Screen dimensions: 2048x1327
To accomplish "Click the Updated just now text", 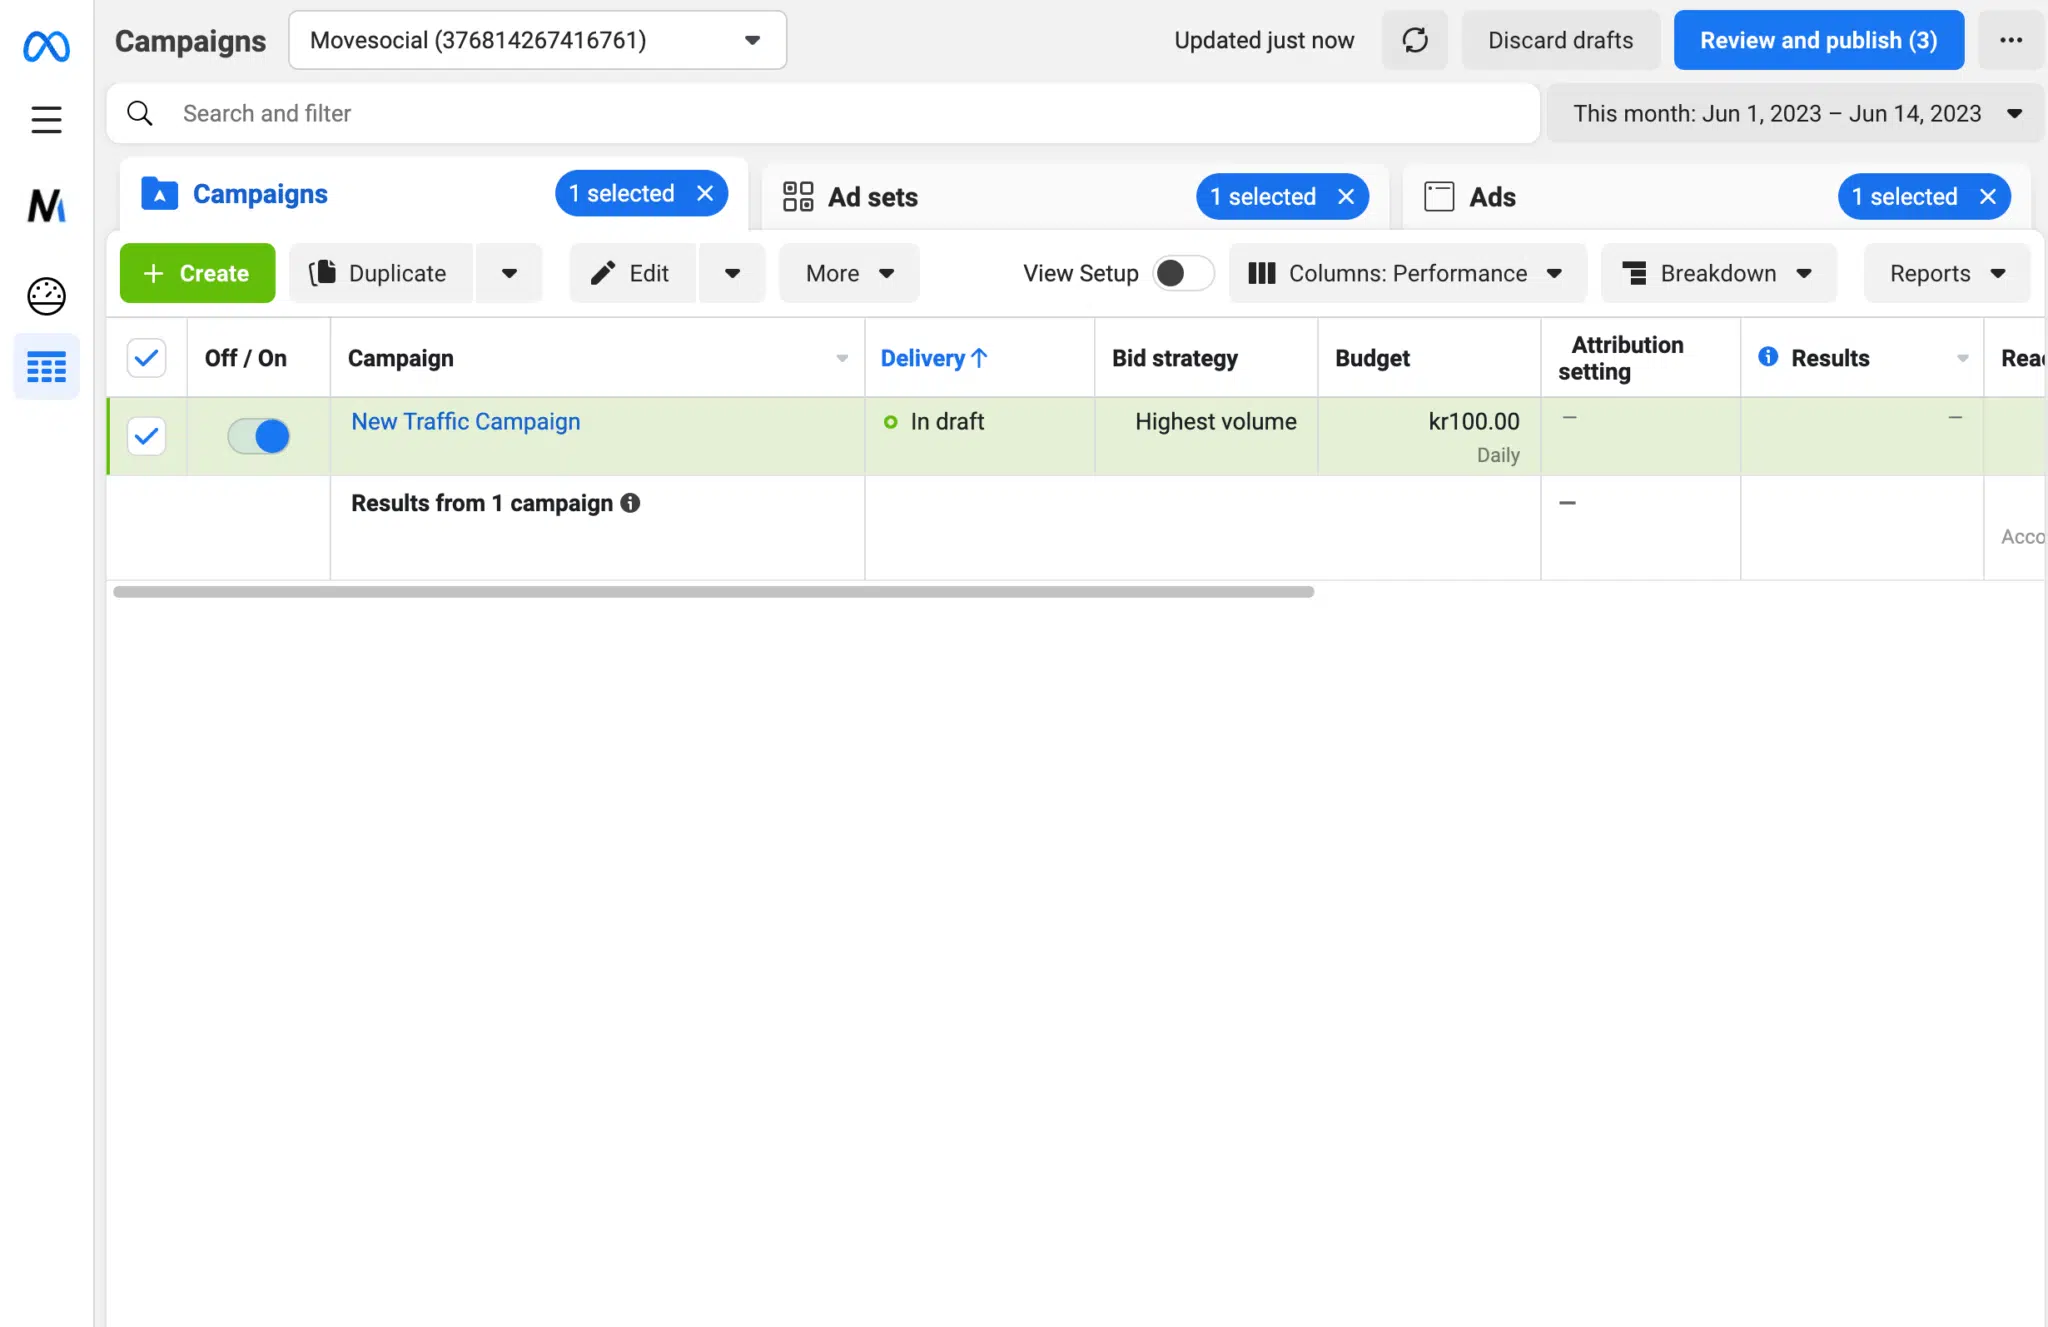I will [1264, 40].
